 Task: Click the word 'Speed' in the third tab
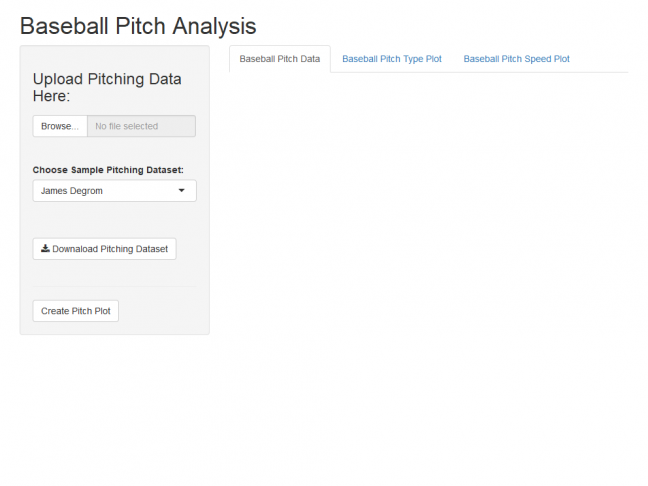(x=539, y=59)
